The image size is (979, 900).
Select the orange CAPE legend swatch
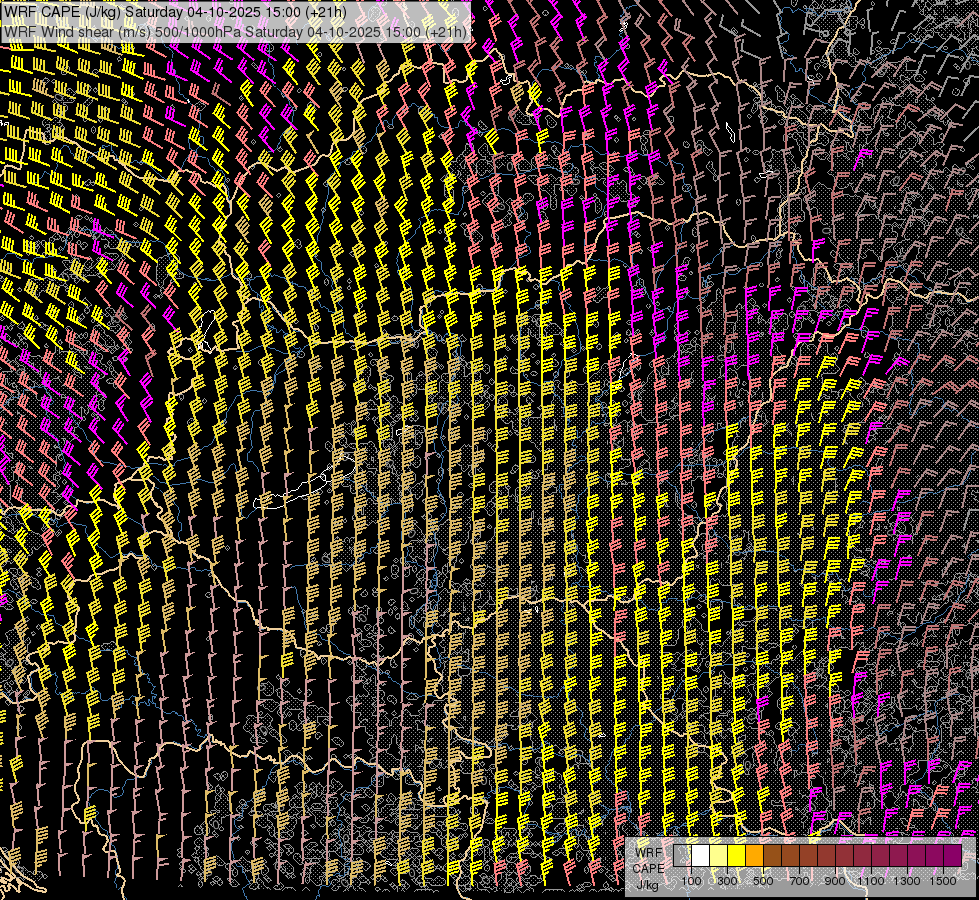click(754, 855)
